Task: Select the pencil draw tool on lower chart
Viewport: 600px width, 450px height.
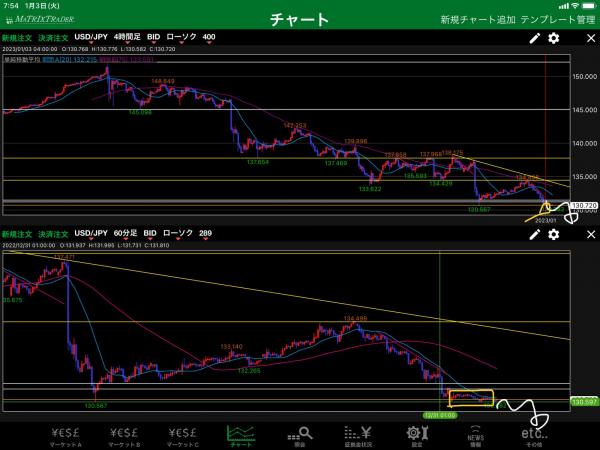Action: pos(535,234)
